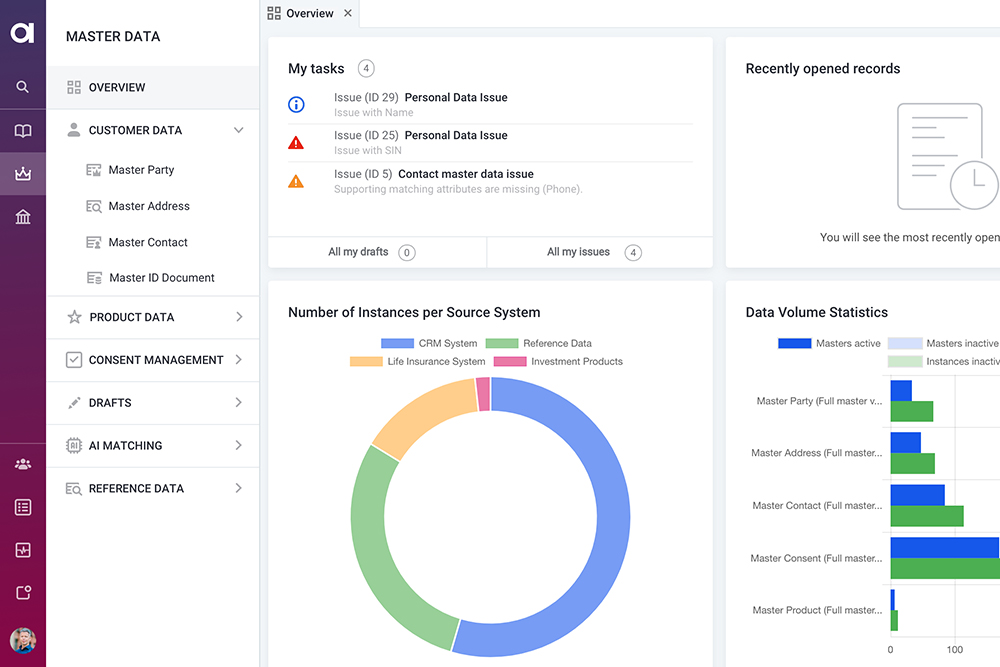
Task: Click the users group sidebar icon
Action: (22, 464)
